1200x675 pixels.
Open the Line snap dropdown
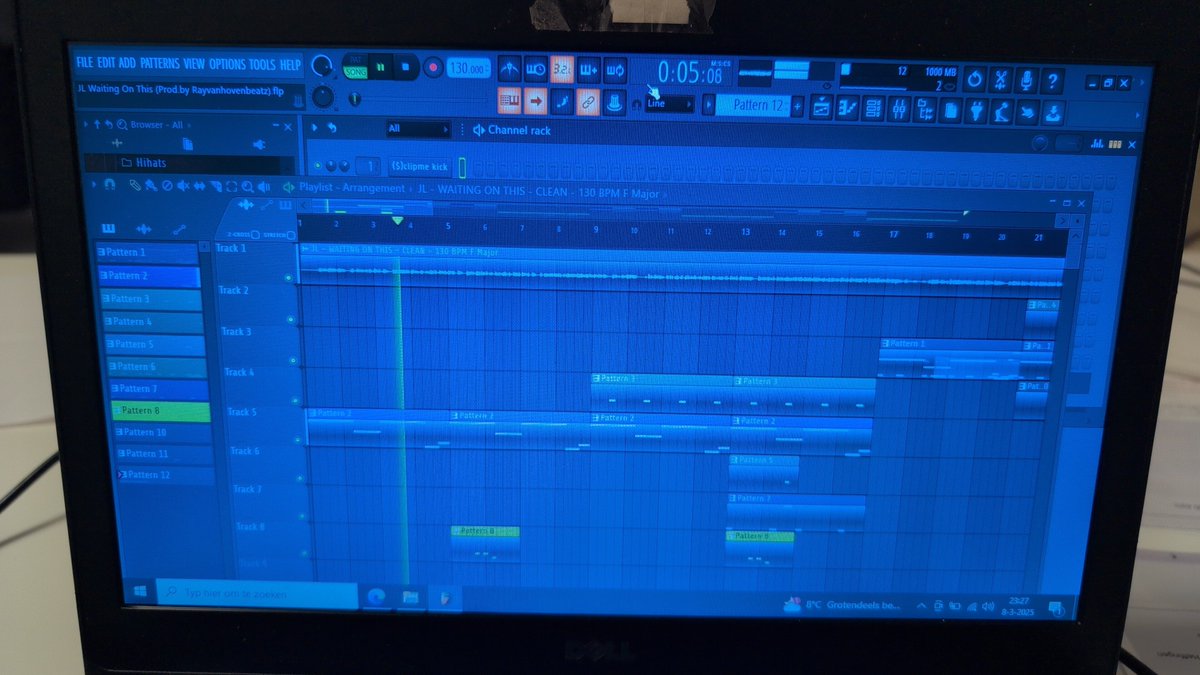(x=670, y=103)
